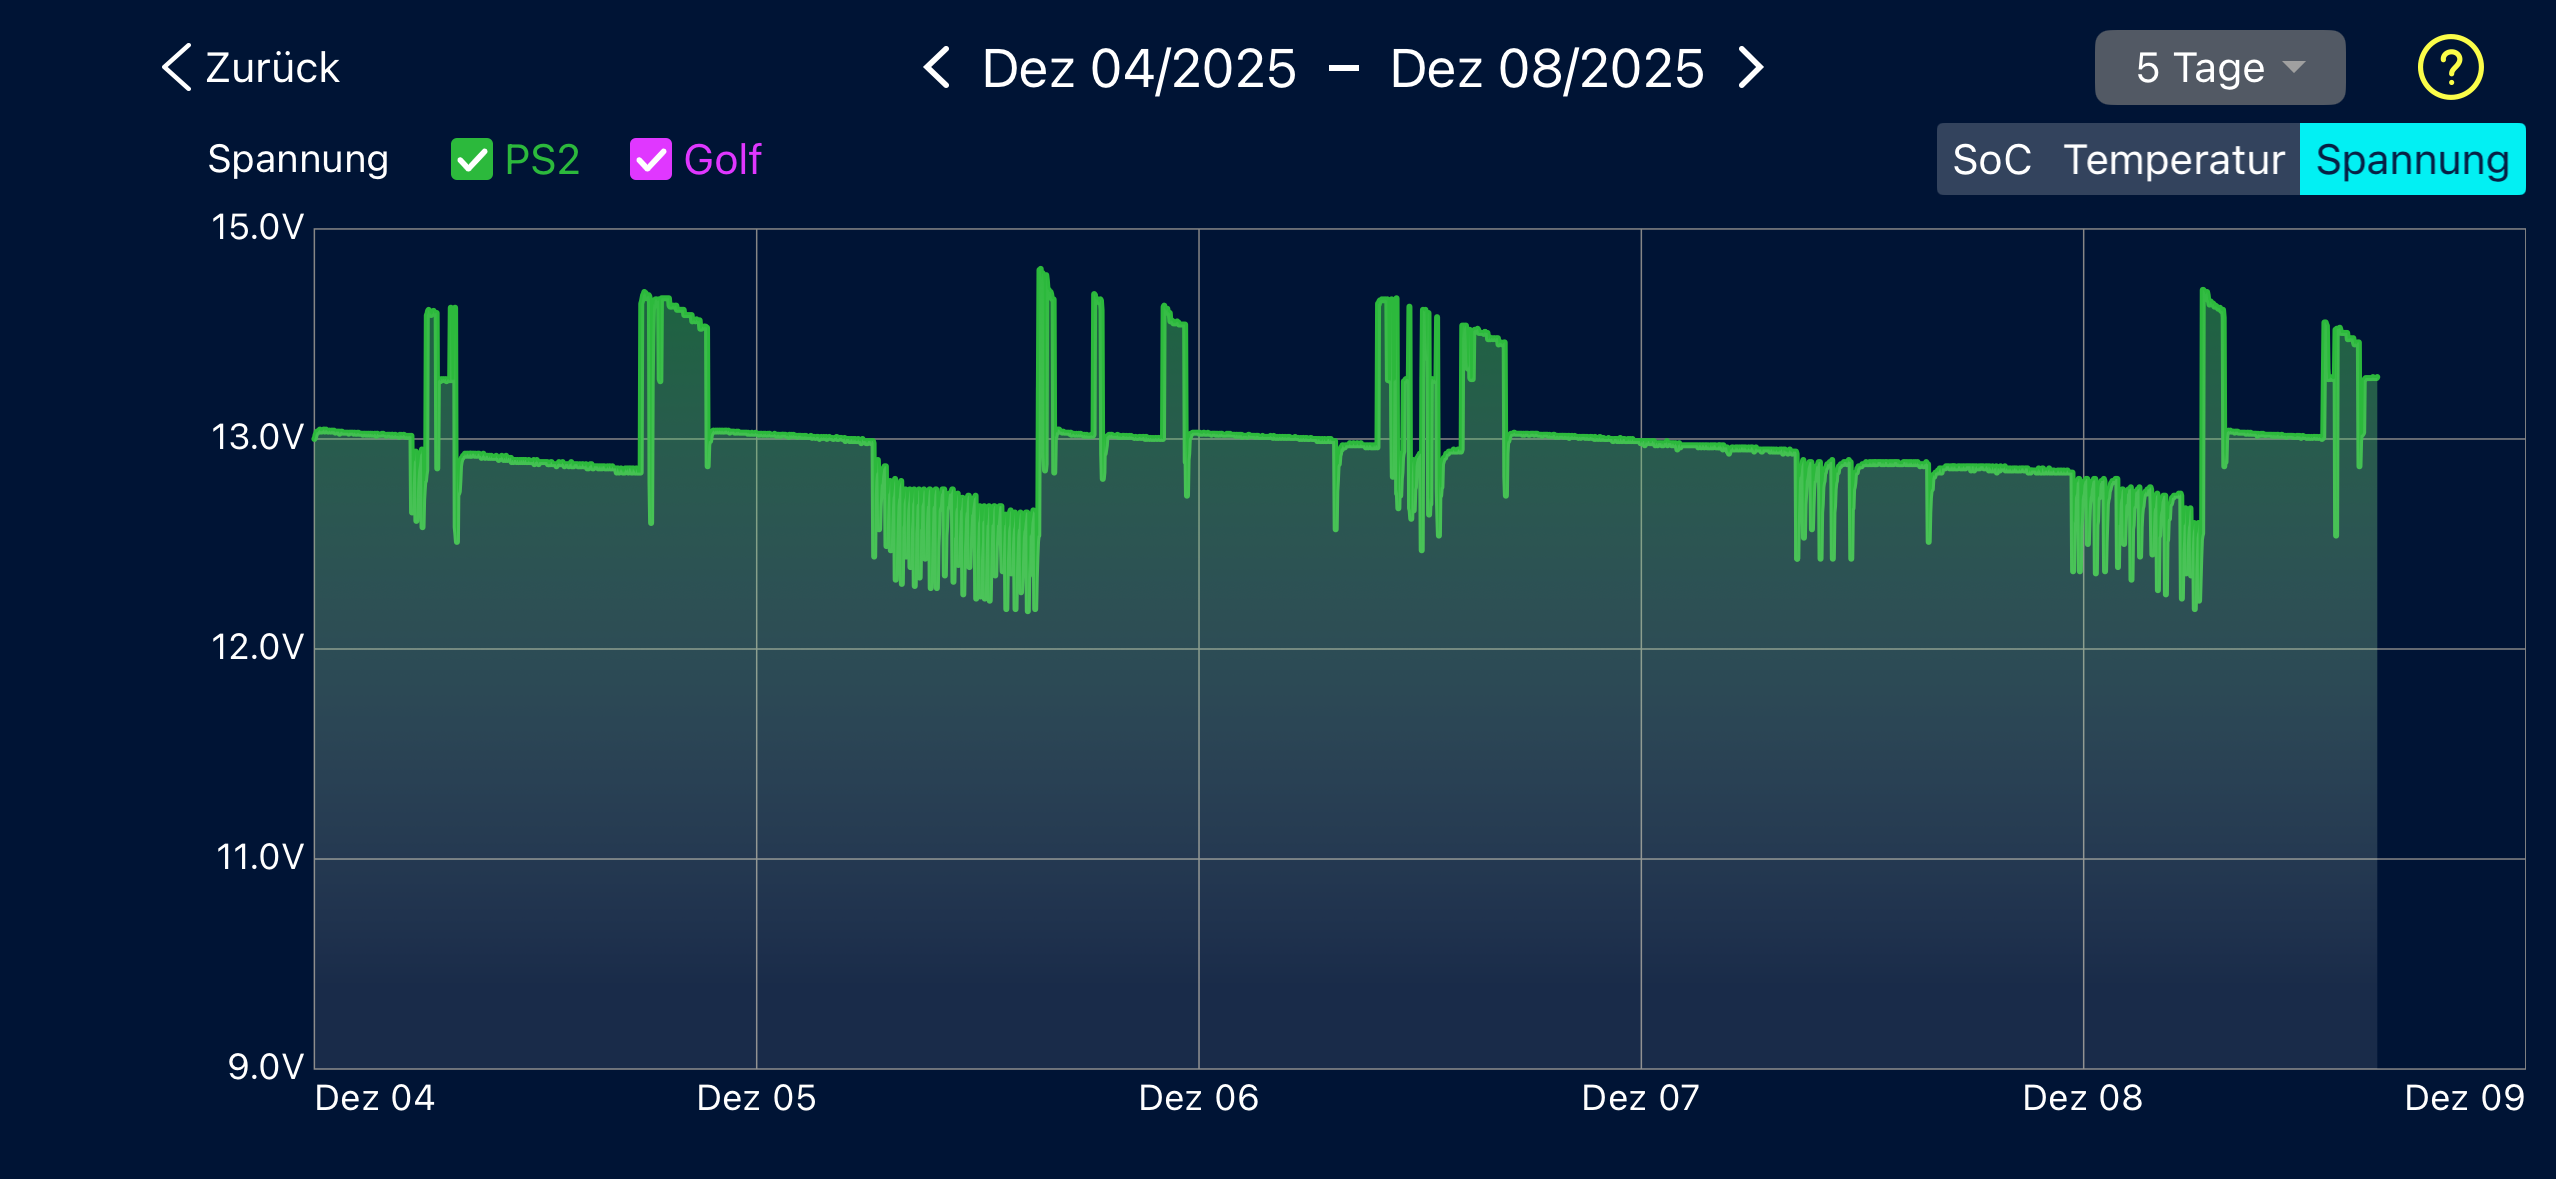Go to previous date range arrow
This screenshot has height=1179, width=2556.
pyautogui.click(x=937, y=68)
